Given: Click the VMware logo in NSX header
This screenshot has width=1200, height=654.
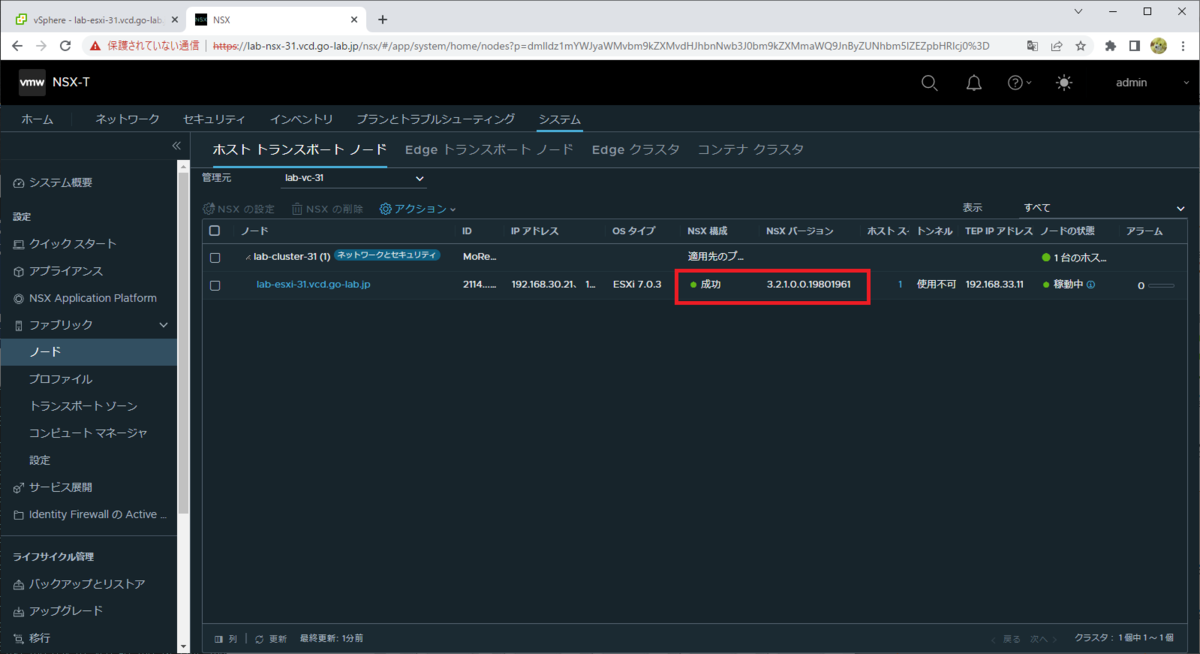Looking at the screenshot, I should [x=32, y=83].
